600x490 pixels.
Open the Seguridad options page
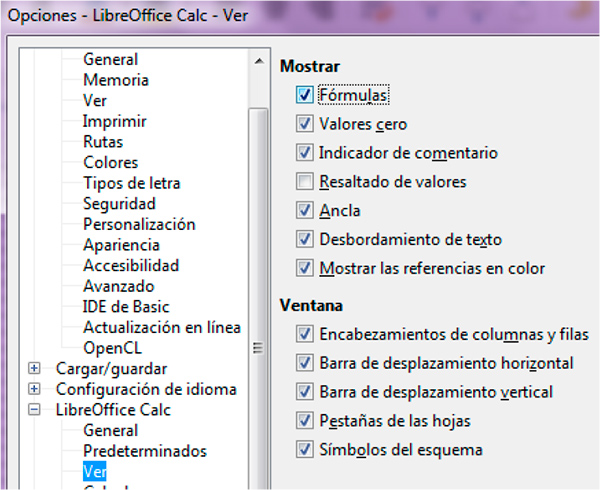coord(119,204)
